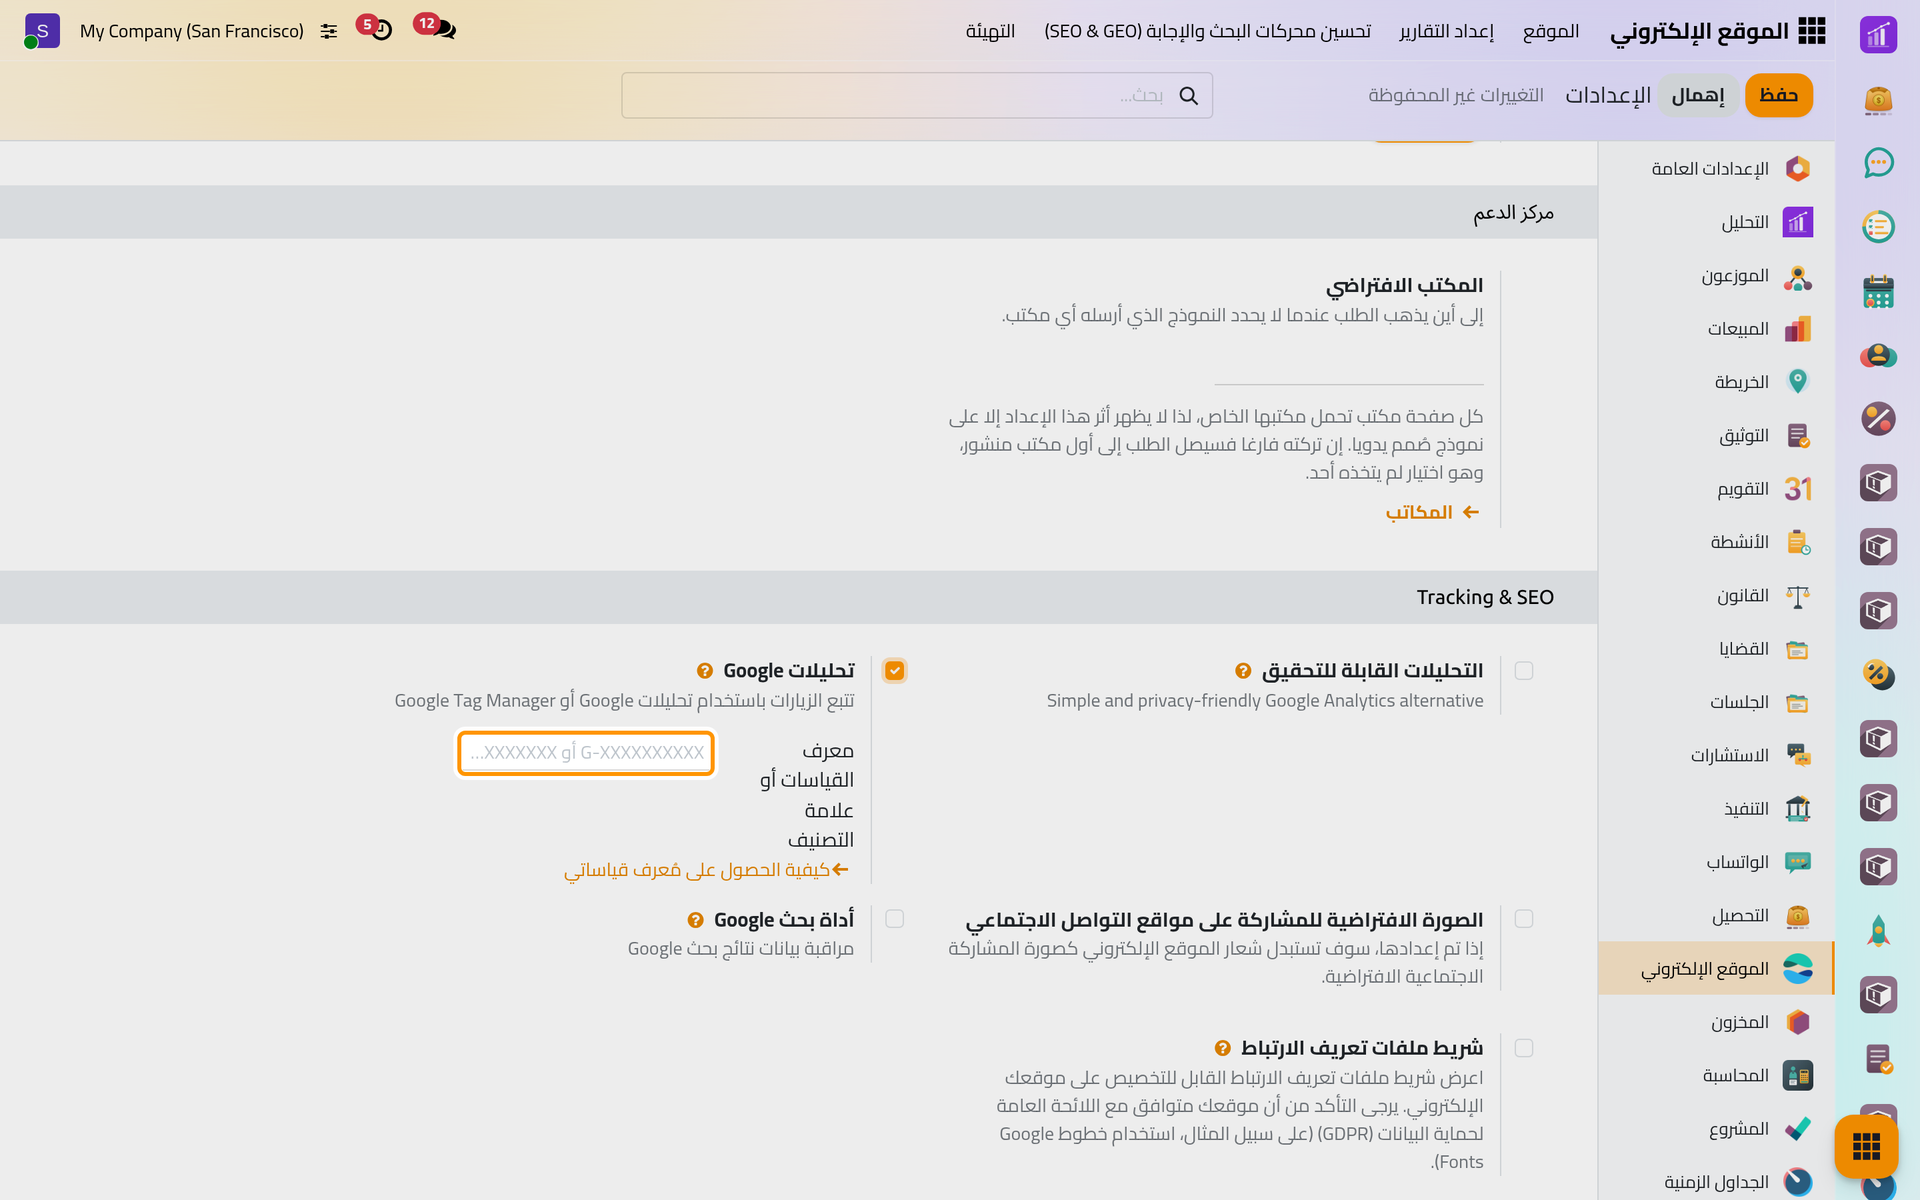
Task: Open the الموقع menu
Action: 1551,31
